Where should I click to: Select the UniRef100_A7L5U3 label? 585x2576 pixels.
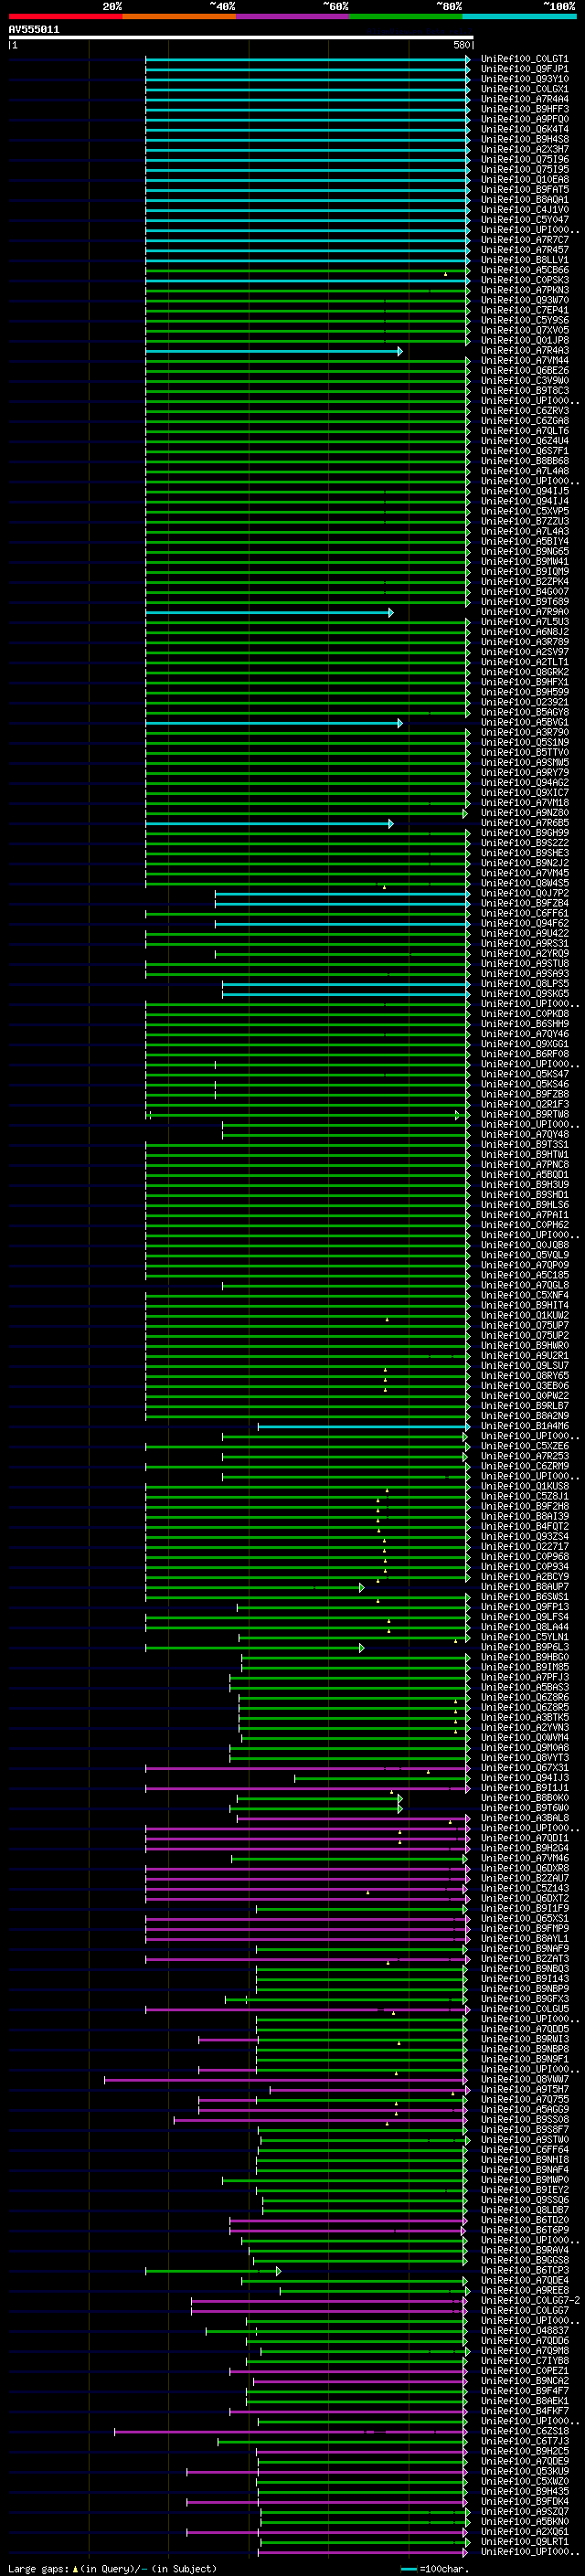(x=524, y=622)
